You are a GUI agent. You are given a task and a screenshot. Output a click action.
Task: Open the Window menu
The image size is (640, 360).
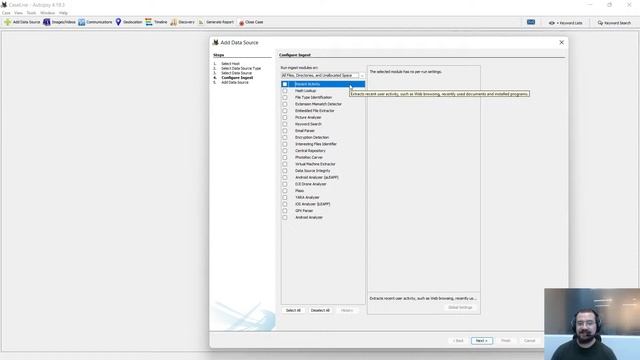[47, 13]
